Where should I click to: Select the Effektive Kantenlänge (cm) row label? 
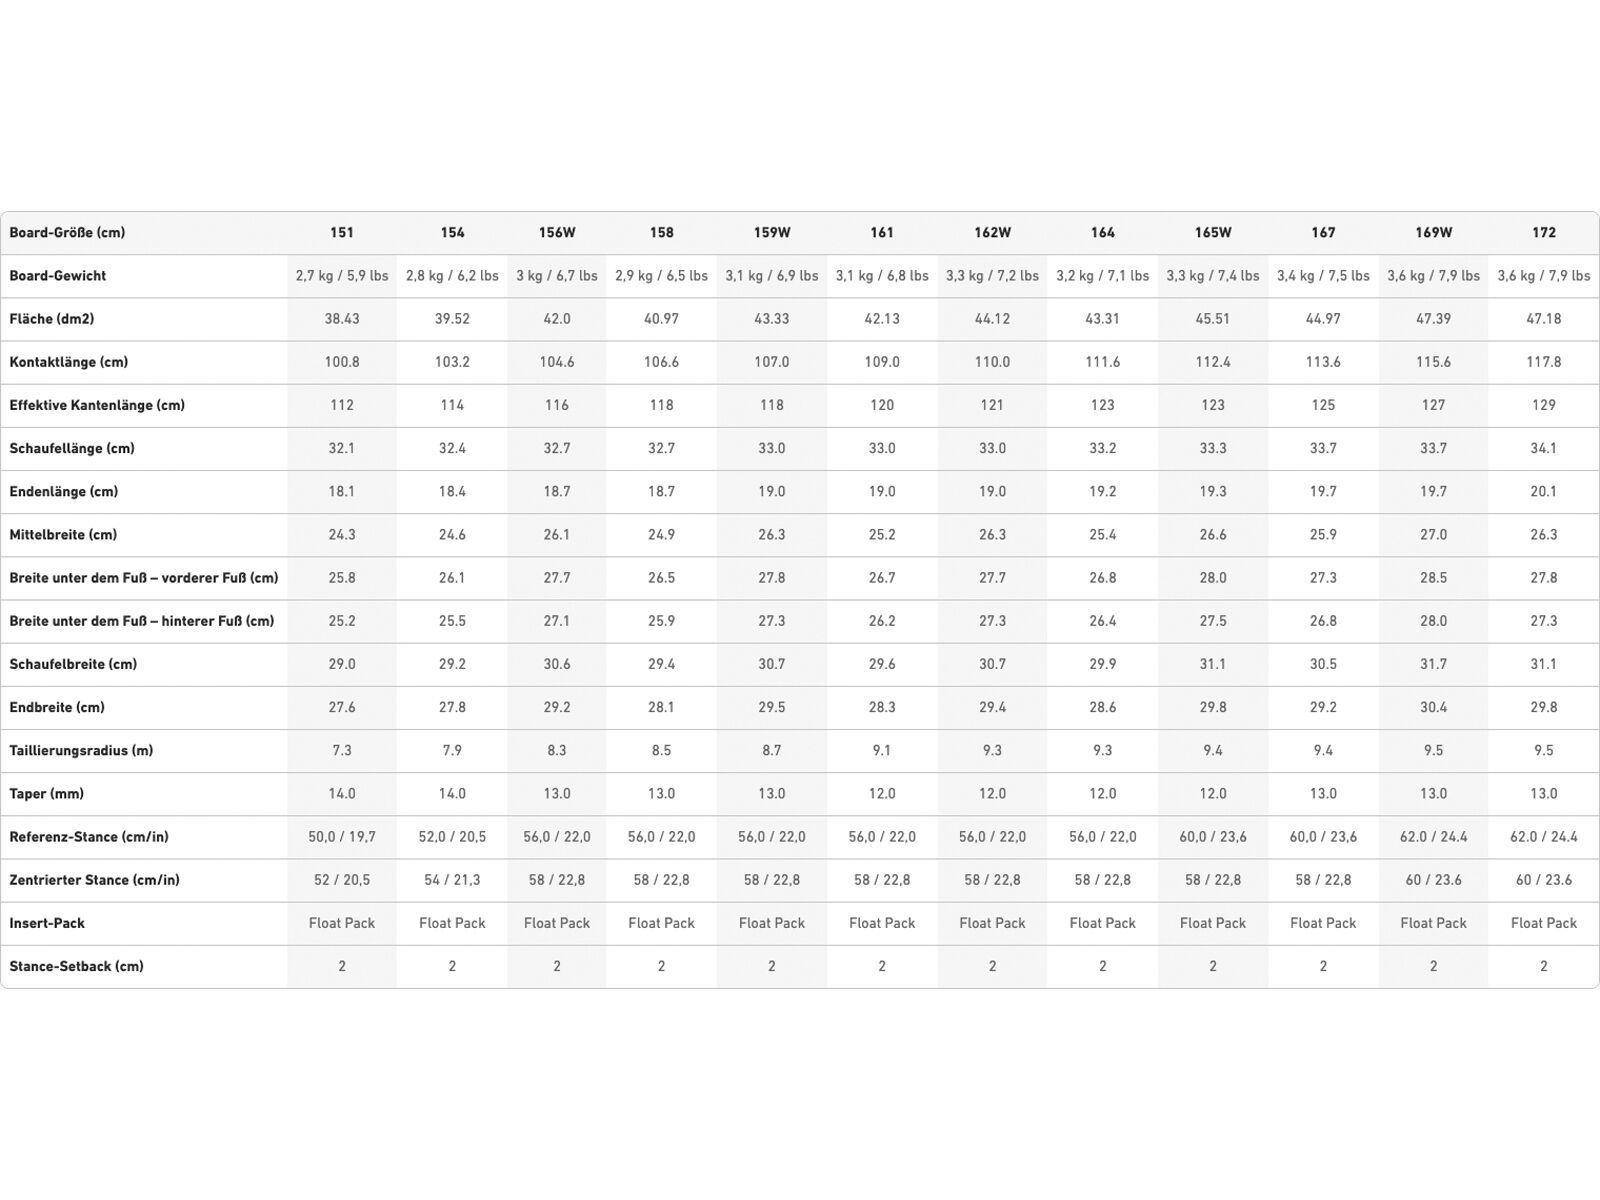pyautogui.click(x=97, y=405)
